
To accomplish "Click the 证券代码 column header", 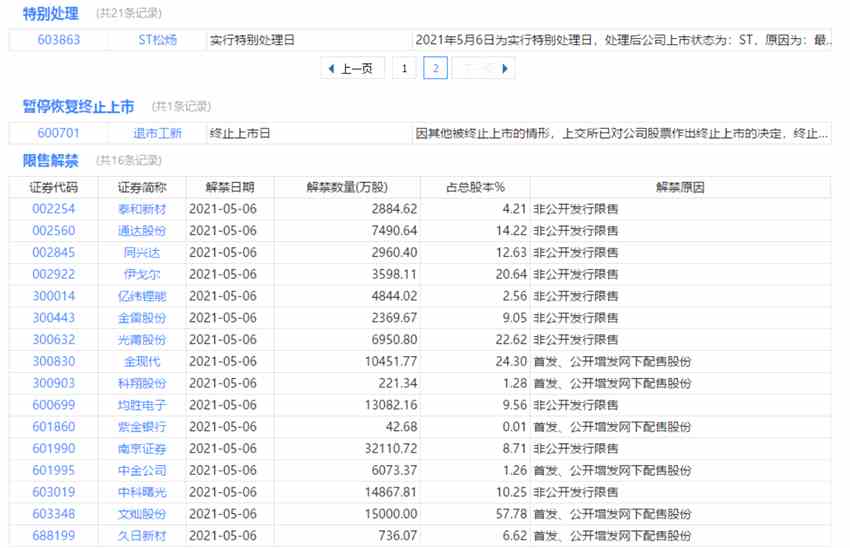I will [53, 188].
